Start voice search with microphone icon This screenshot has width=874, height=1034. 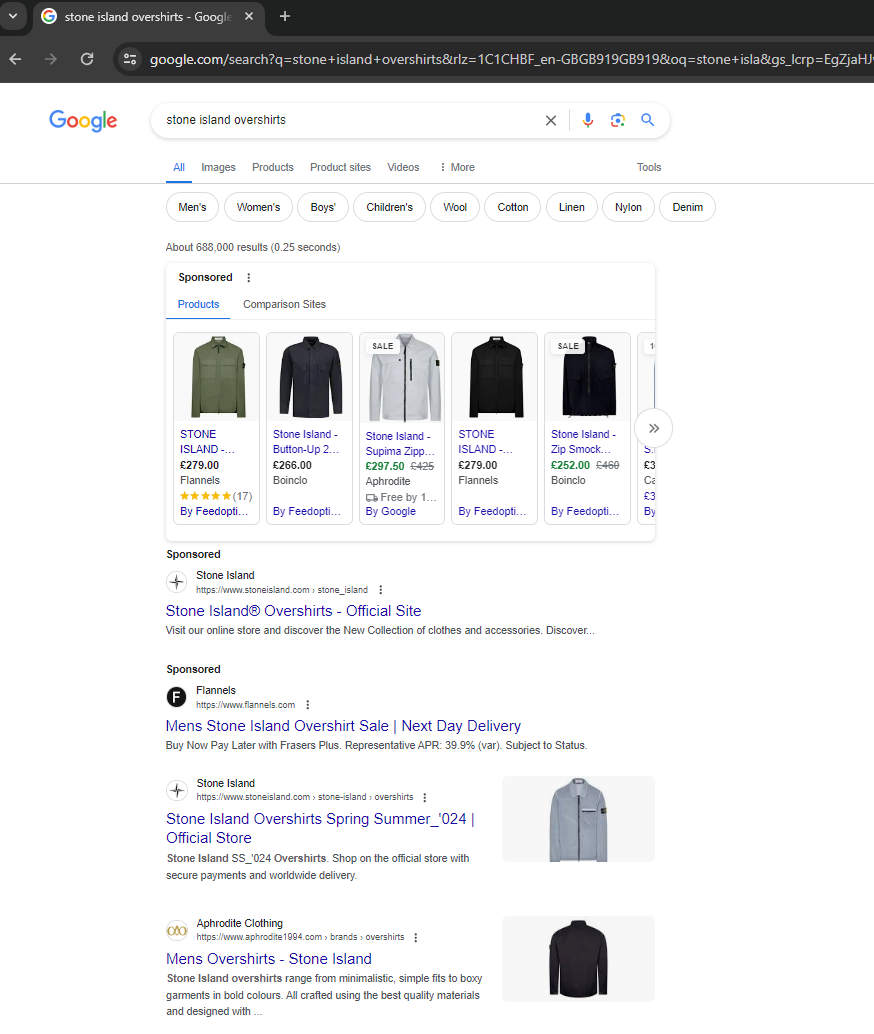click(588, 120)
